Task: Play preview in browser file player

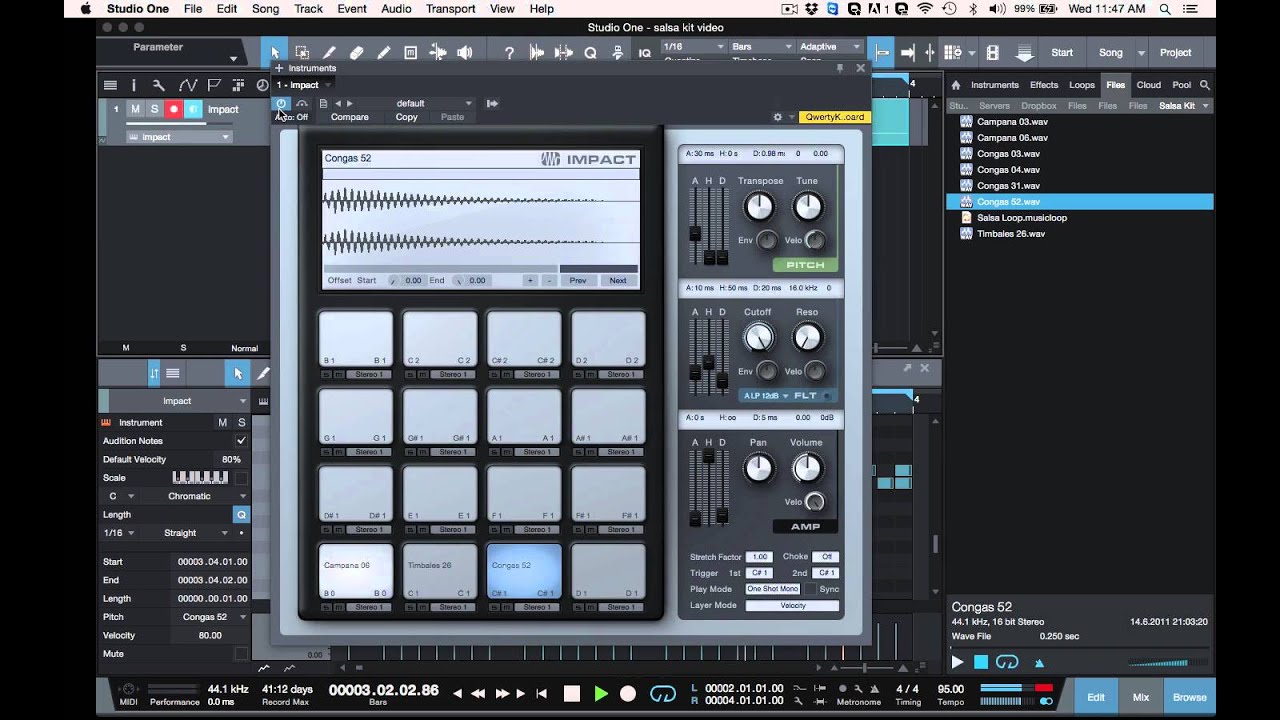Action: tap(957, 662)
